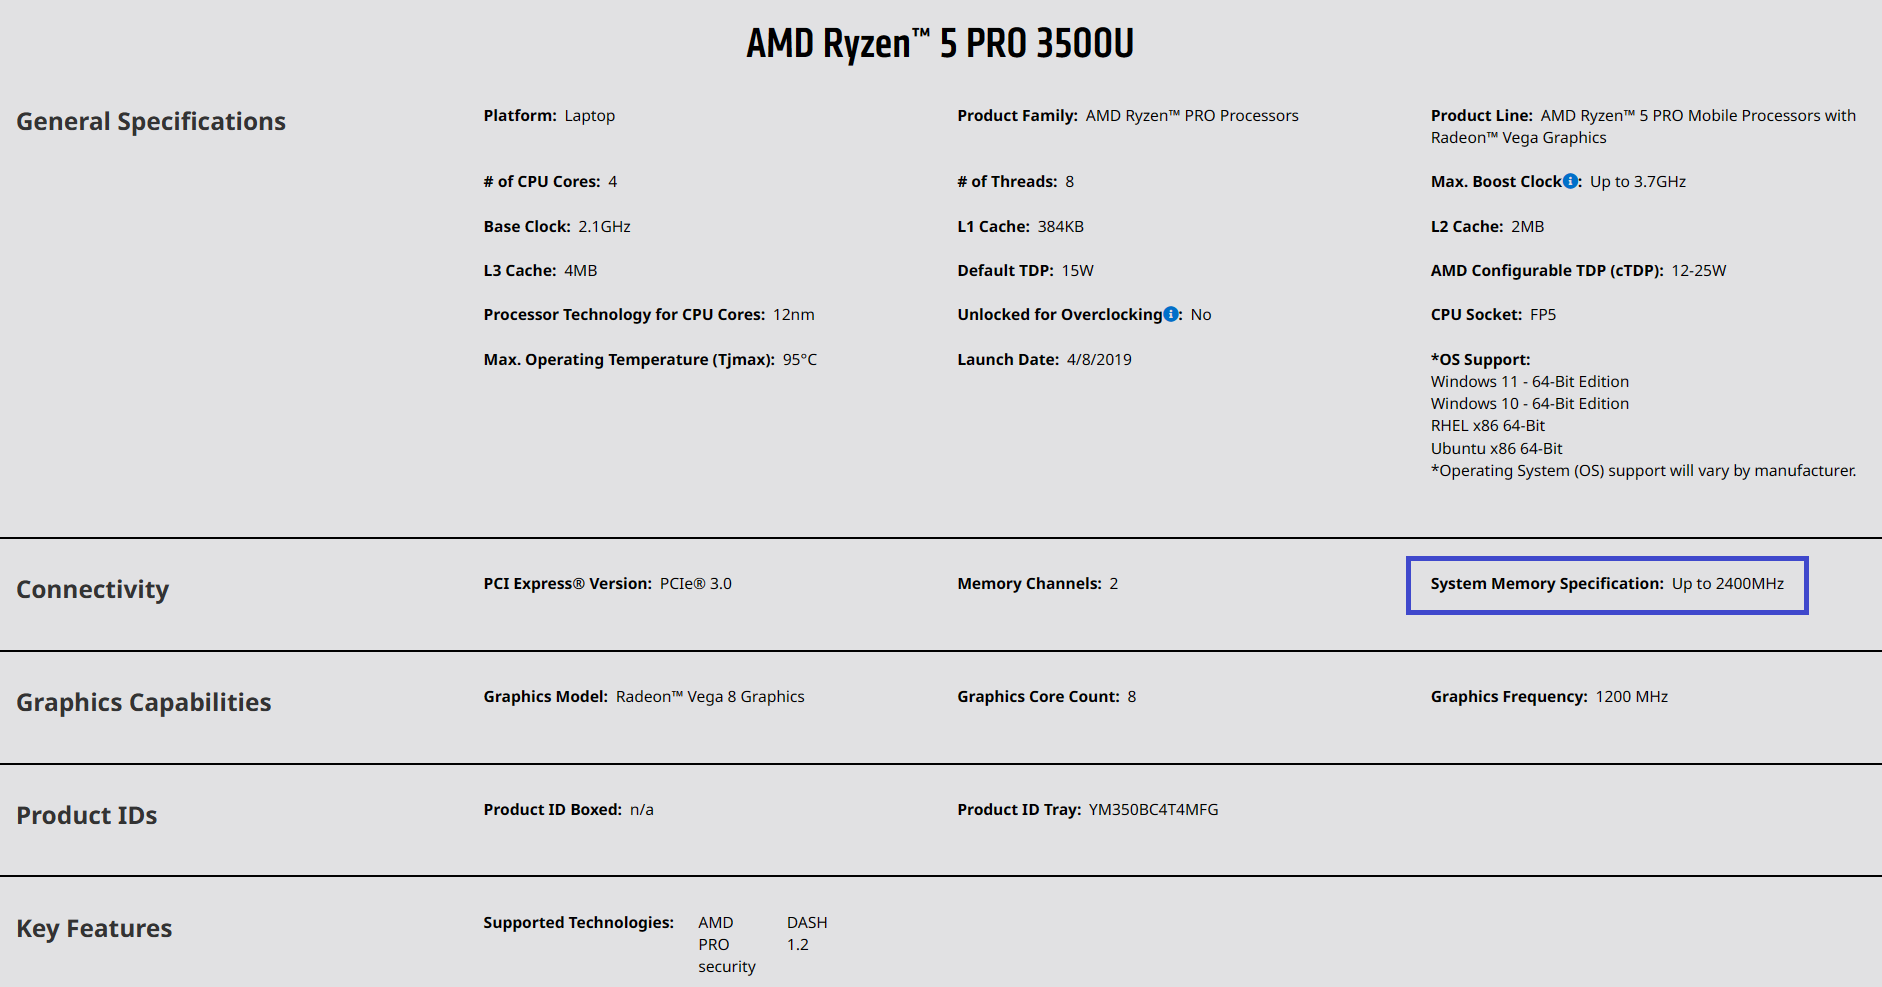Click the Windows 11 - 64-Bit Edition entry
1882x987 pixels.
[1529, 382]
